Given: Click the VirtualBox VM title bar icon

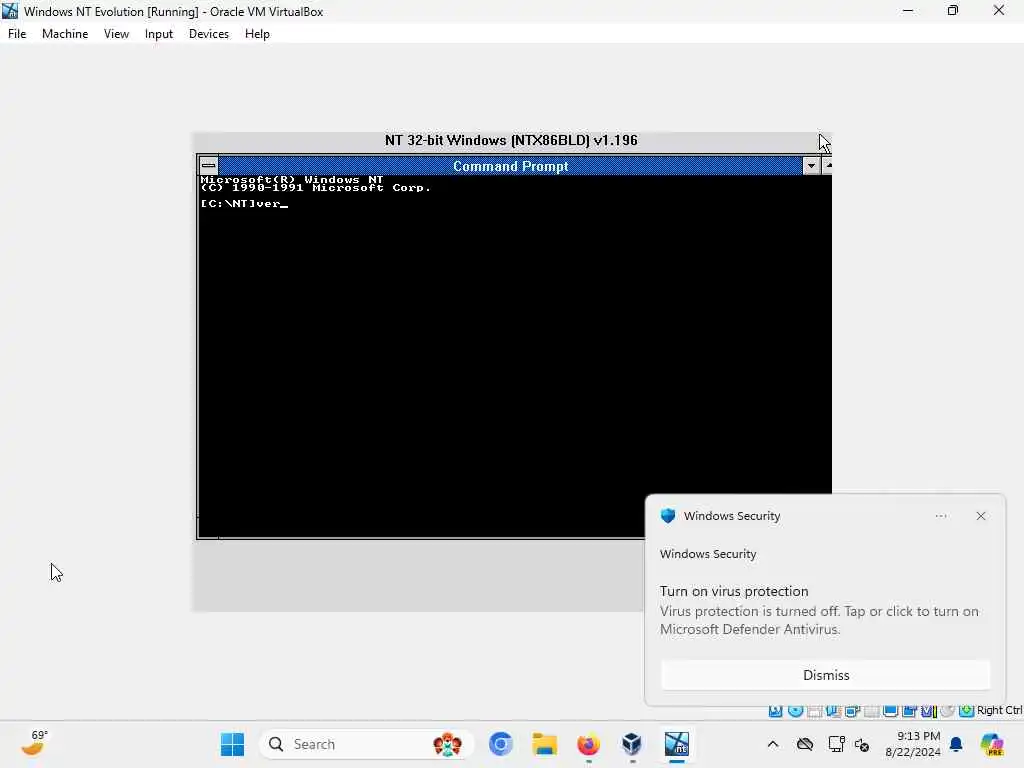Looking at the screenshot, I should 10,11.
